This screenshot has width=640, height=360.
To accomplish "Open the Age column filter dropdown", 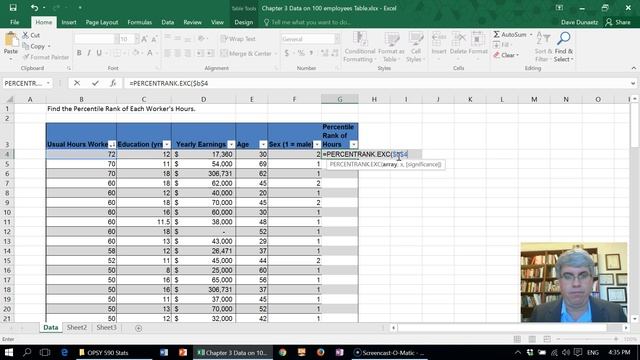I will [263, 144].
